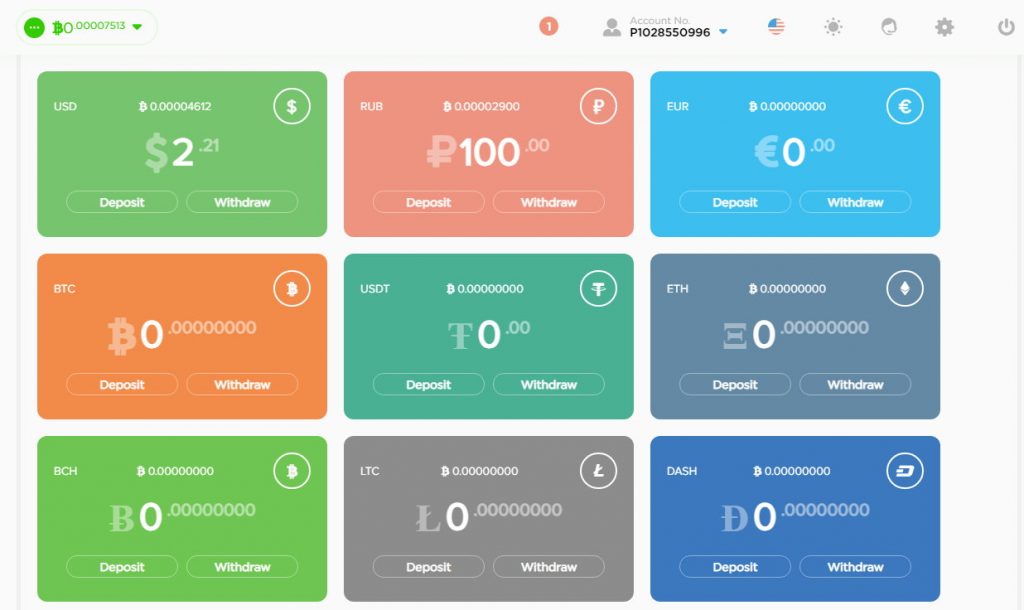This screenshot has height=610, width=1024.
Task: Toggle light/dark theme with sun icon
Action: [x=833, y=27]
